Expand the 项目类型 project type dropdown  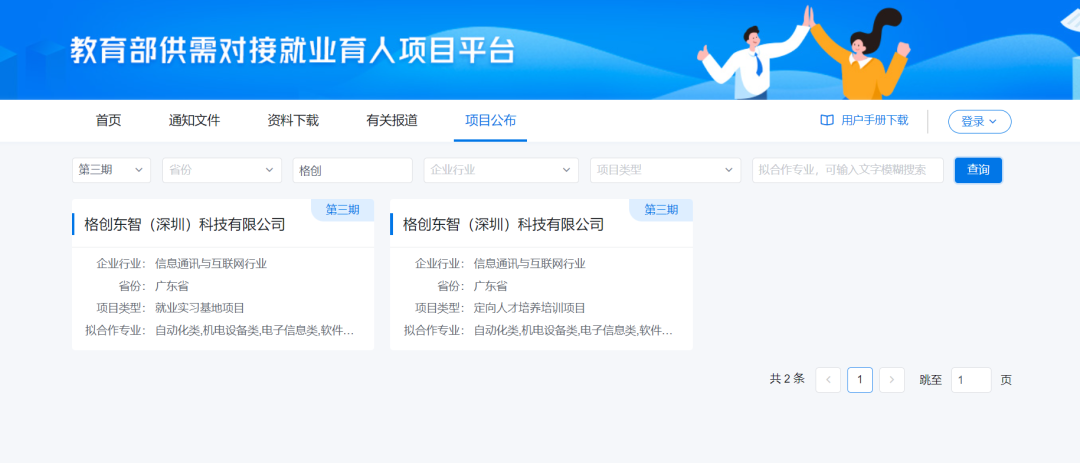pyautogui.click(x=665, y=170)
